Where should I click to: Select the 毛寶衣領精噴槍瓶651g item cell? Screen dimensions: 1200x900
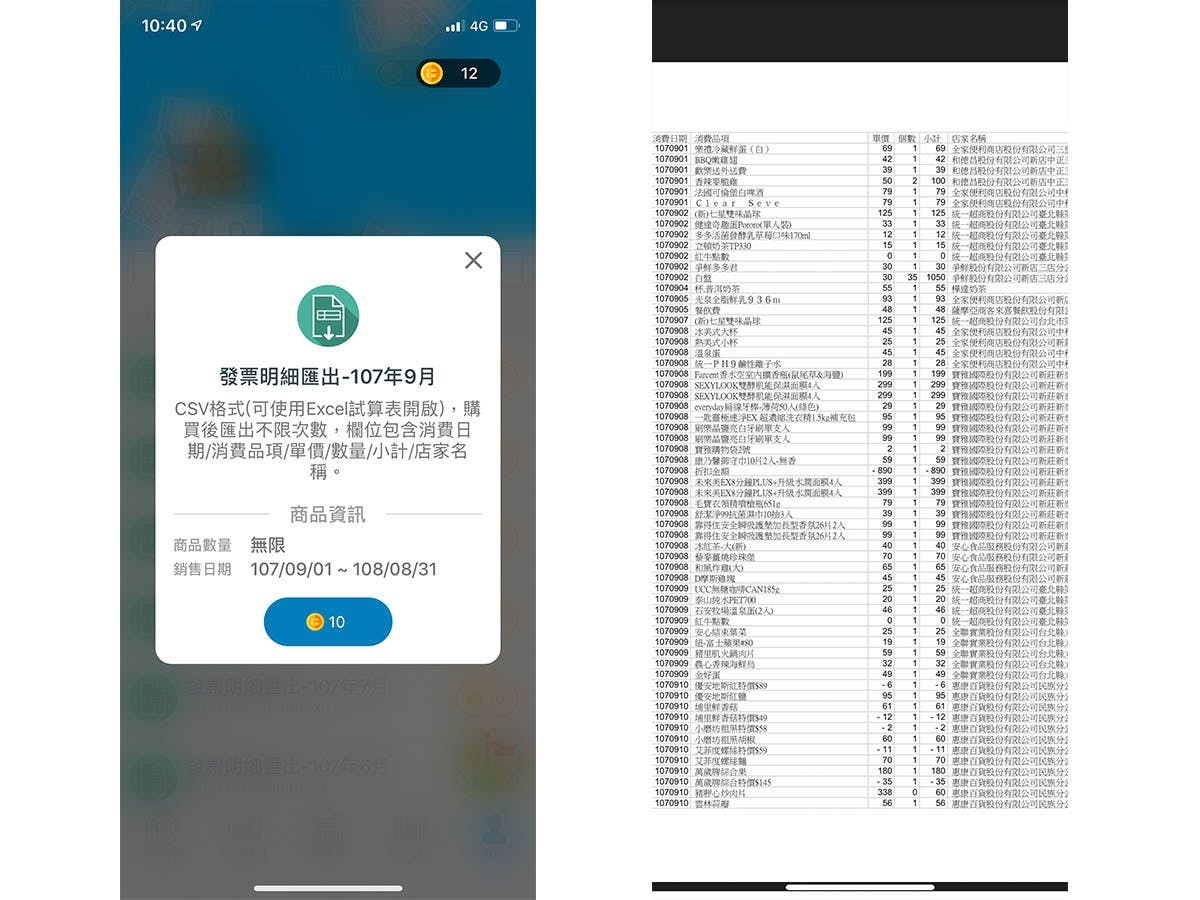tap(738, 503)
